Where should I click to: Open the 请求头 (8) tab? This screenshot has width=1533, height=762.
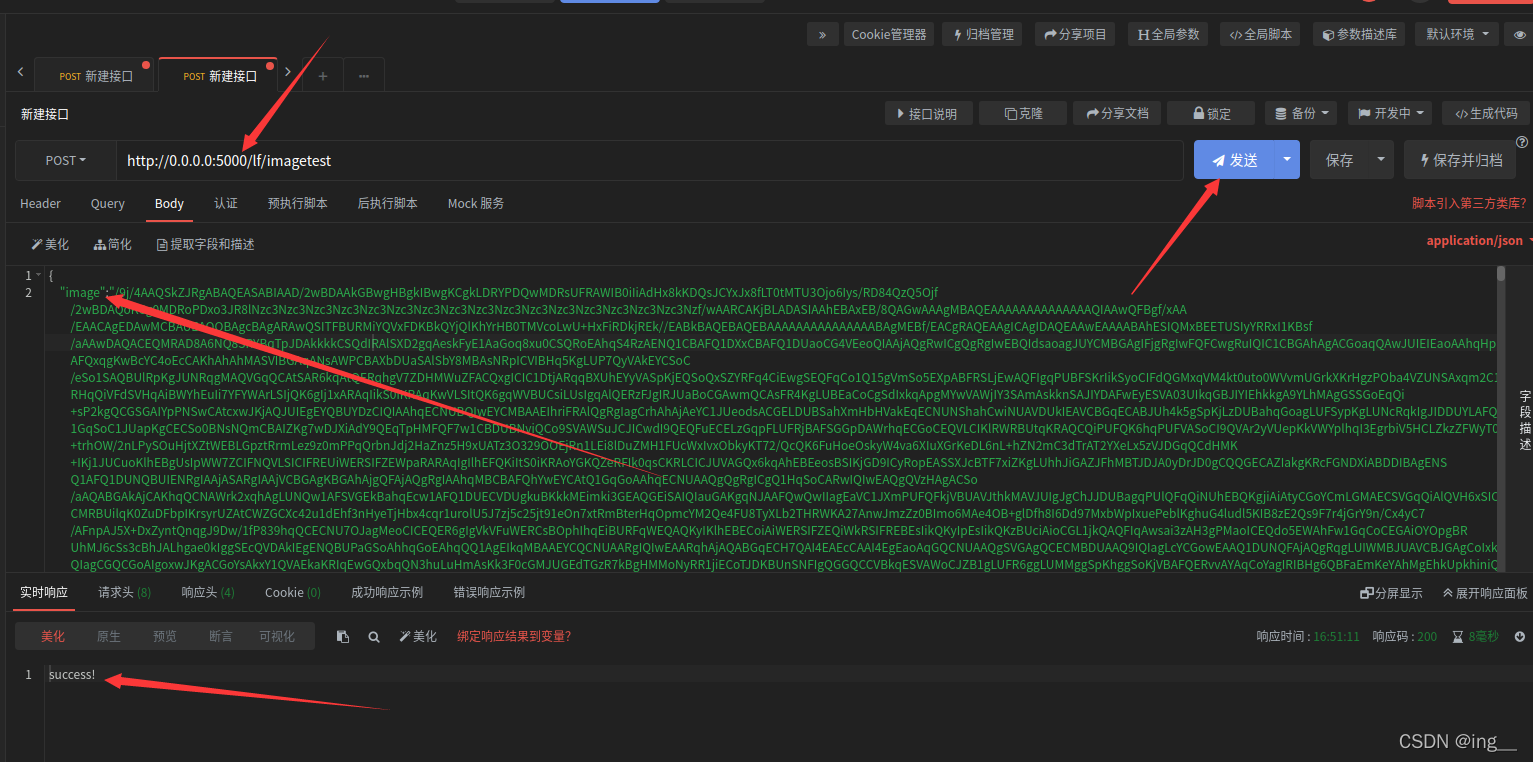[125, 592]
